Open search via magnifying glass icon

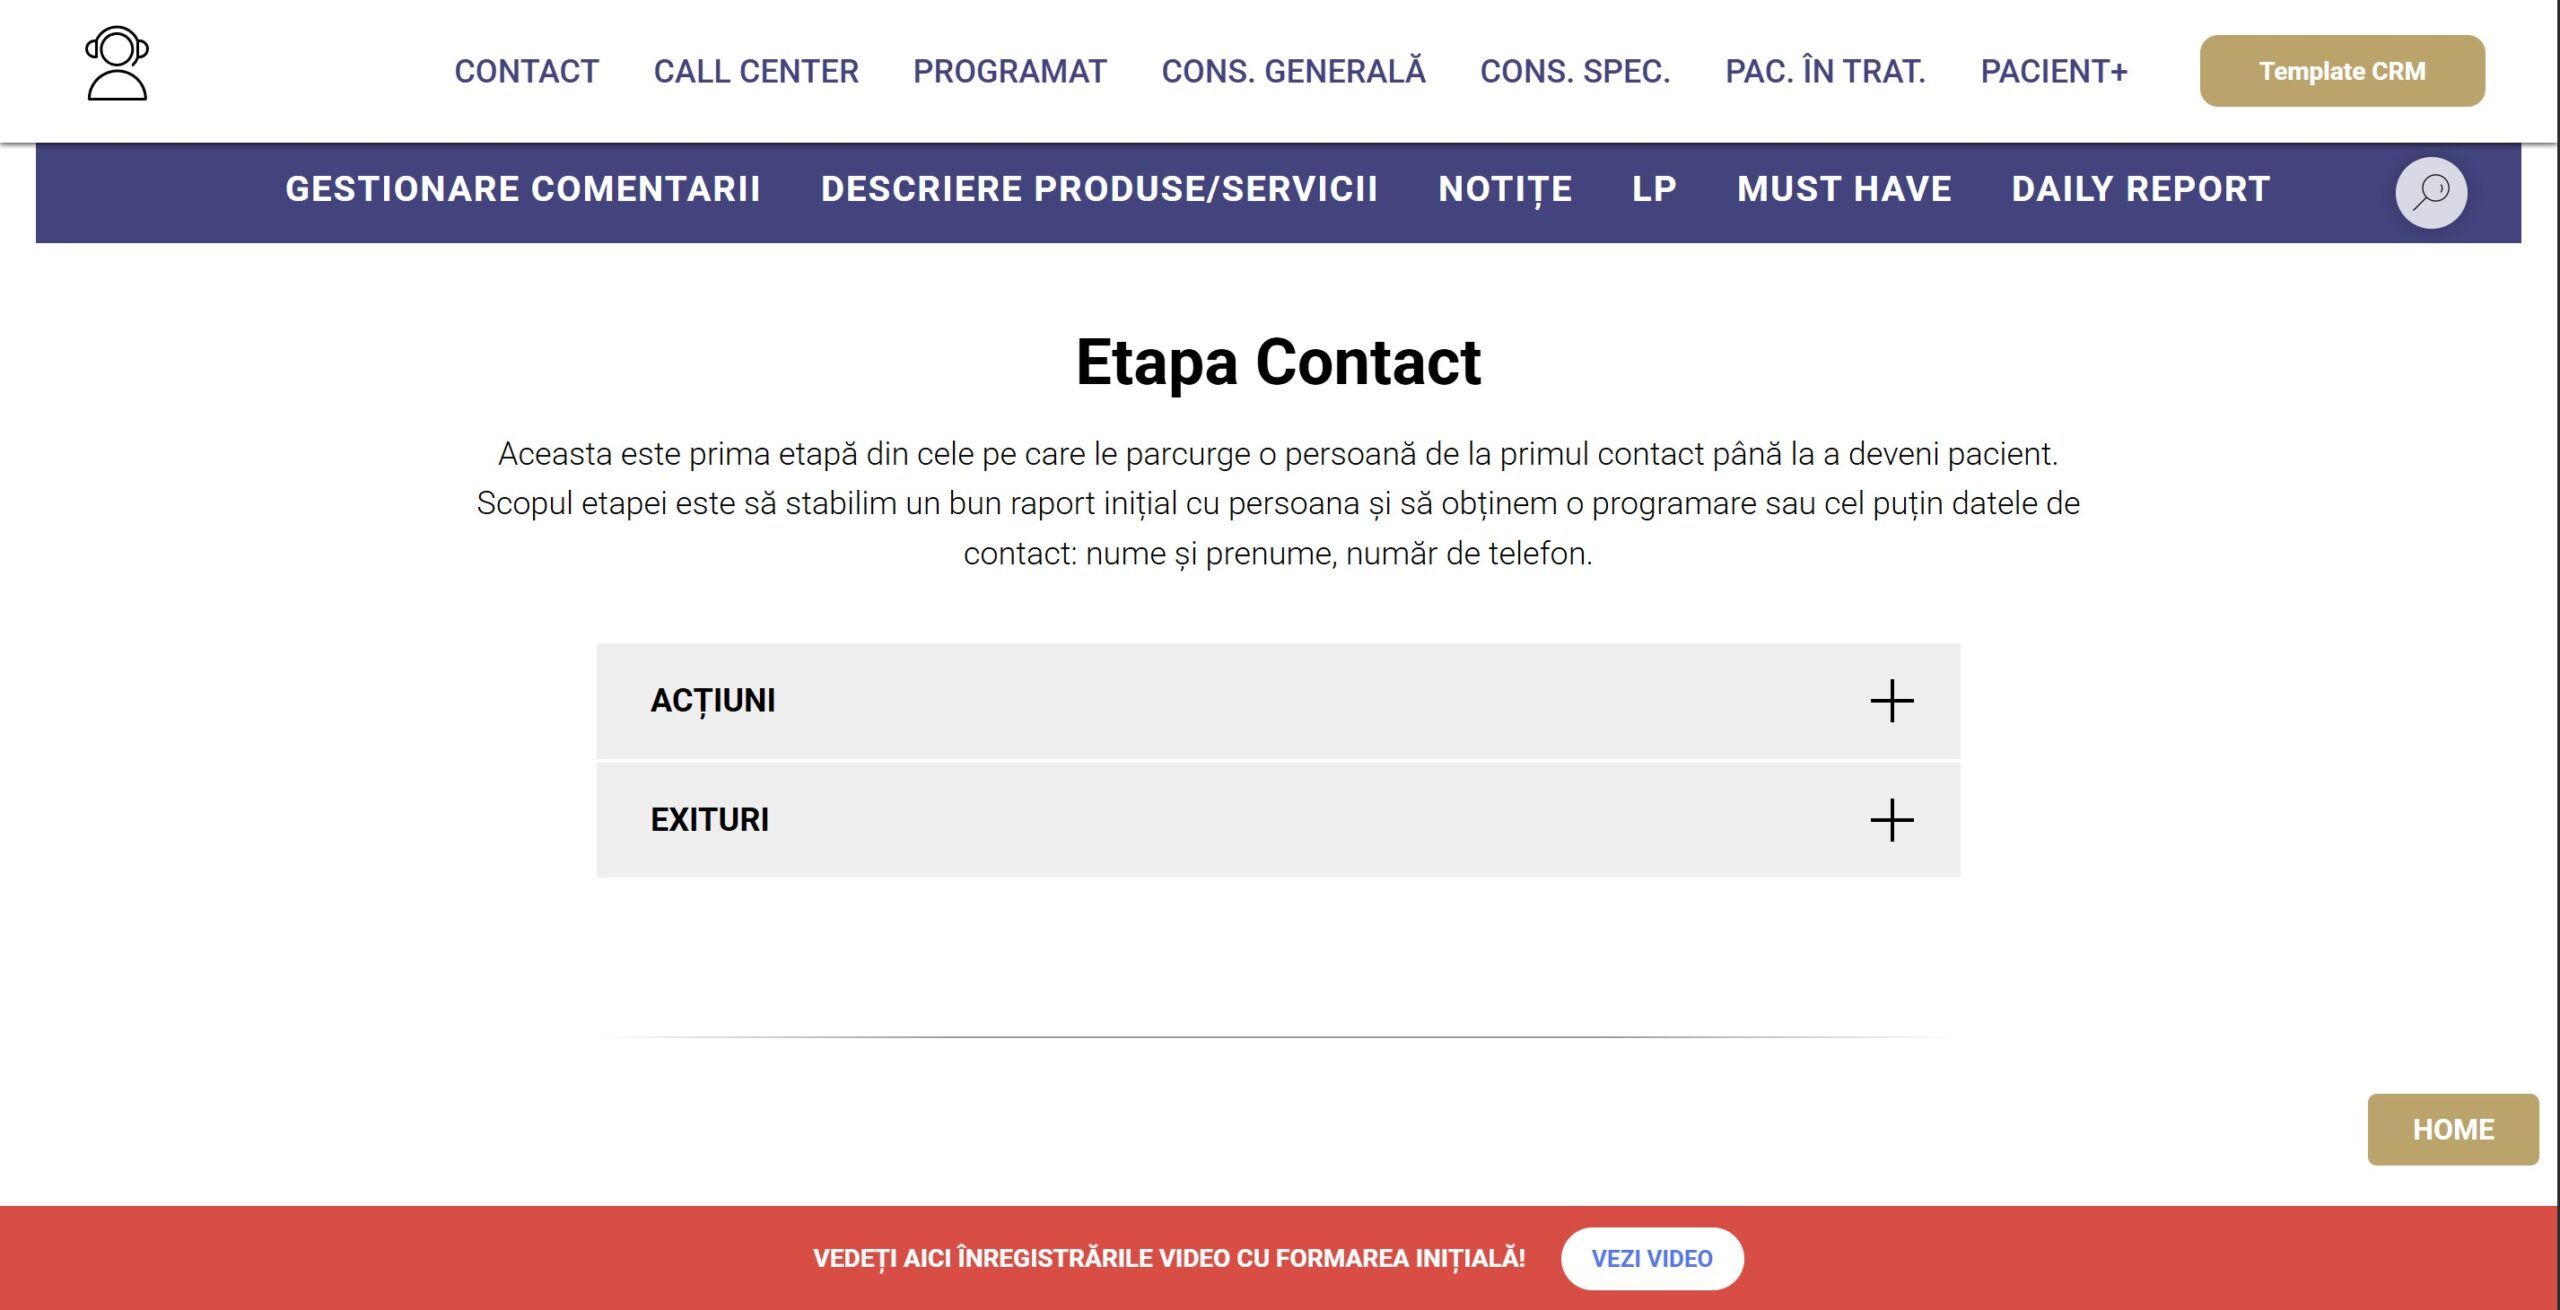point(2430,192)
